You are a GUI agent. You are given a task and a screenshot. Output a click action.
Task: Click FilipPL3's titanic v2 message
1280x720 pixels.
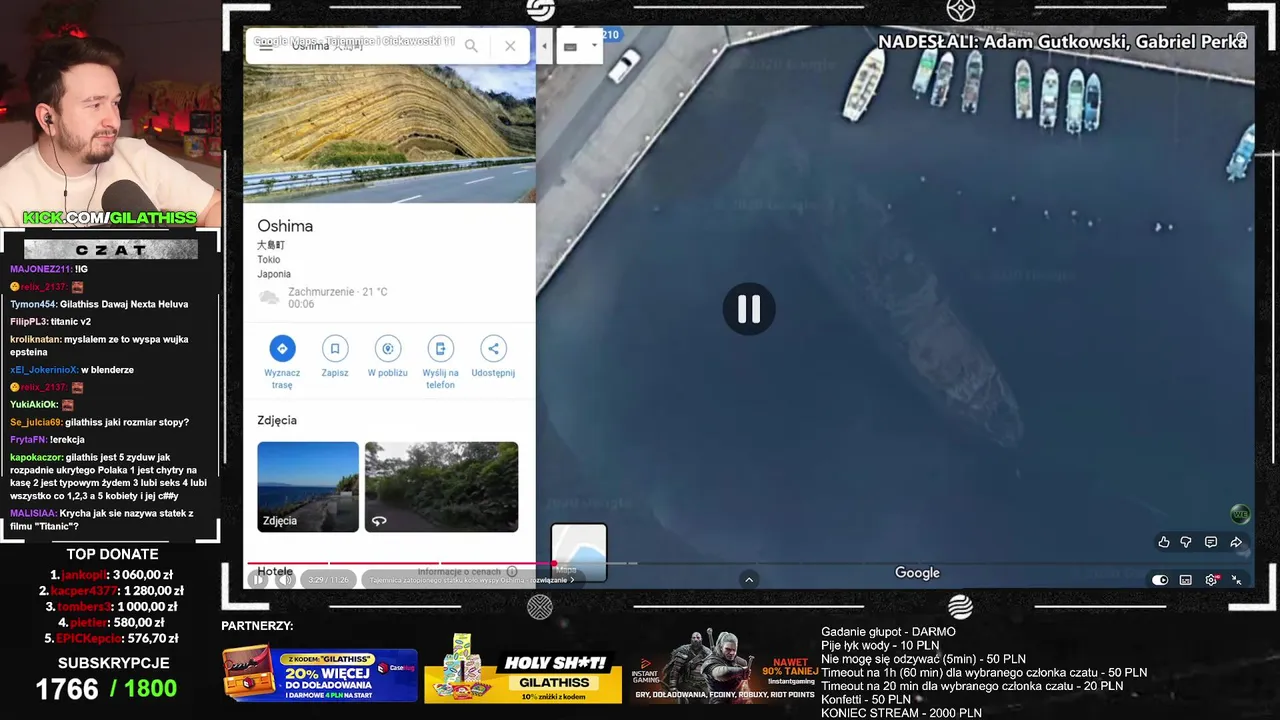click(50, 322)
